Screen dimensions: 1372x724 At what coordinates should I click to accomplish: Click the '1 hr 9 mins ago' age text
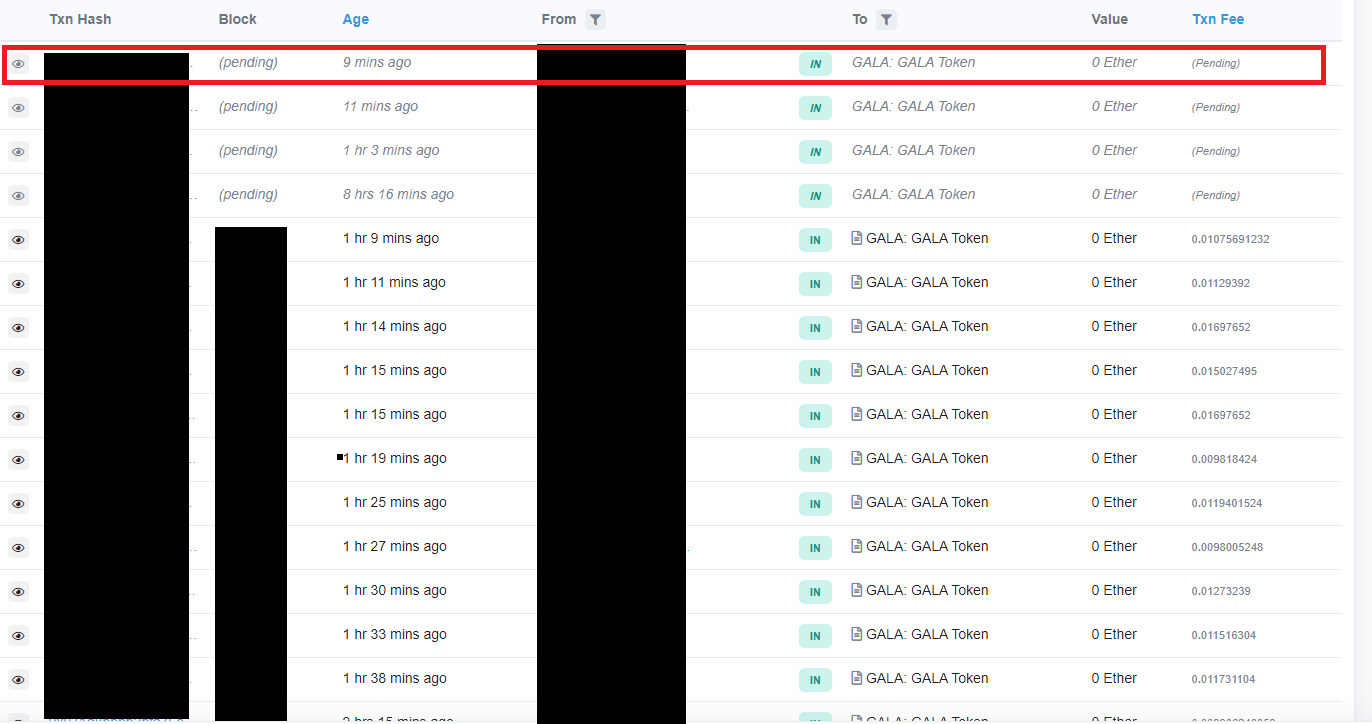pos(391,238)
